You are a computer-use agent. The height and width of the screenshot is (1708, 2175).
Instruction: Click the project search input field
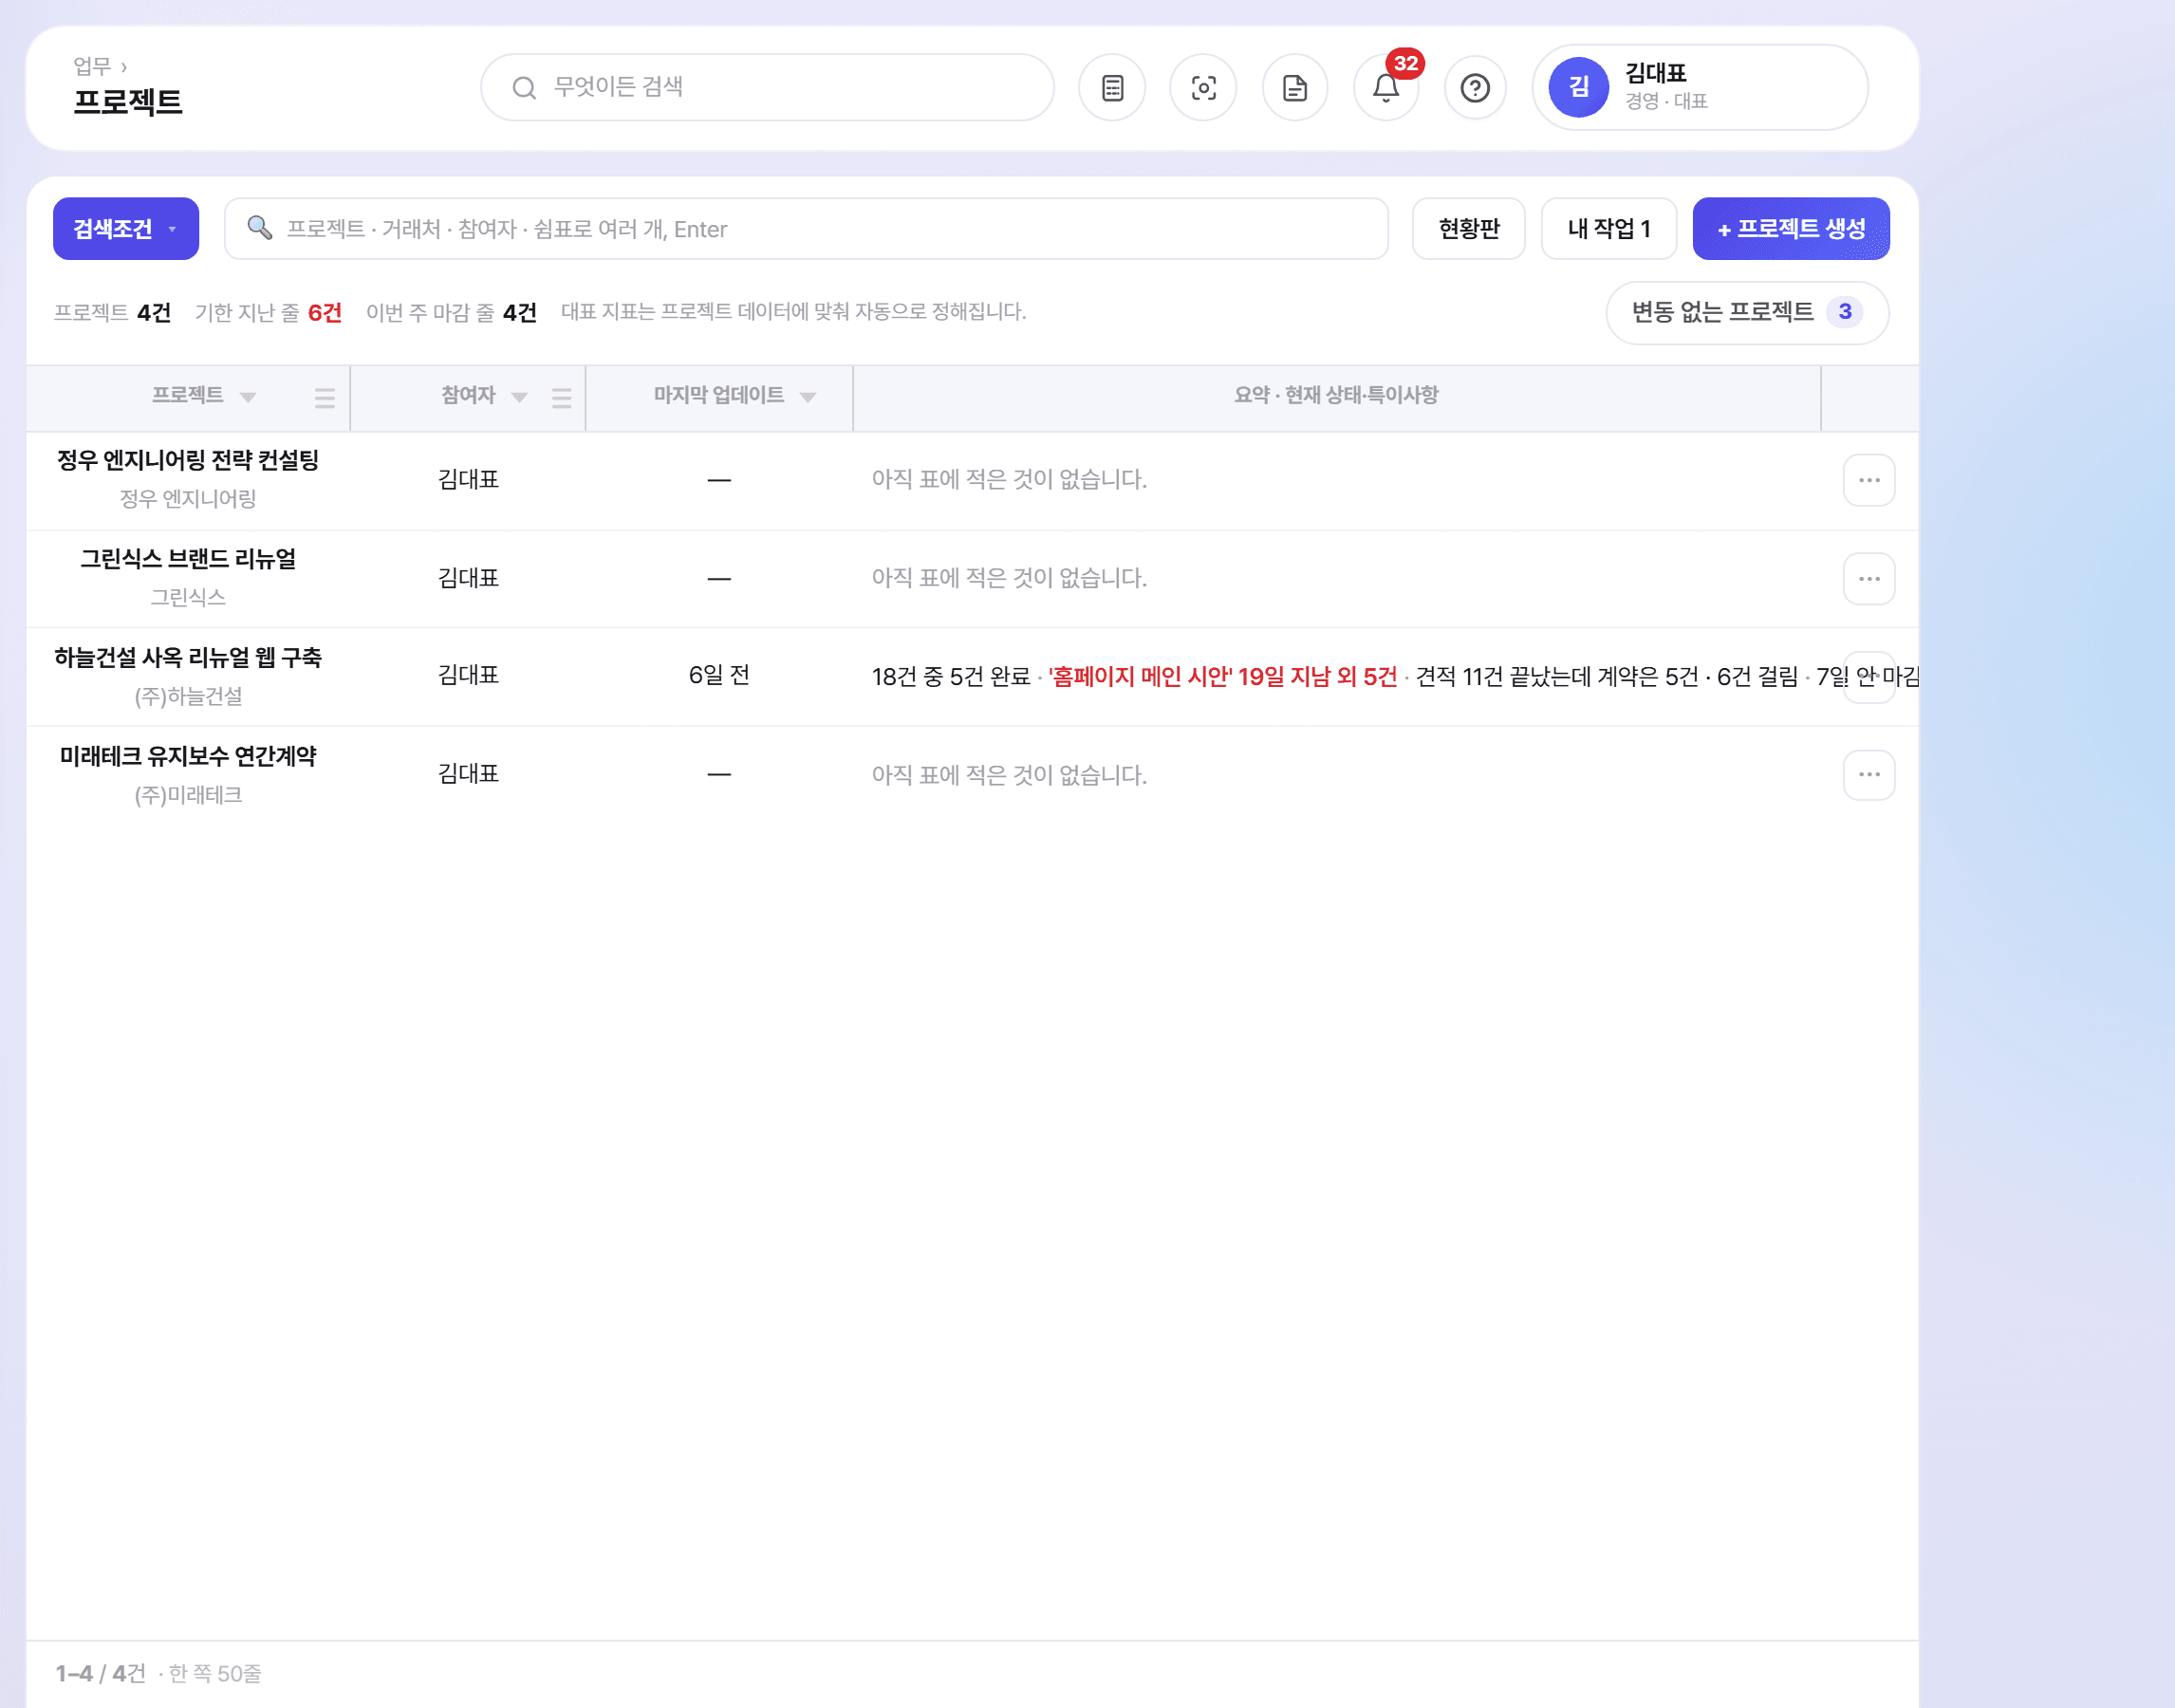tap(806, 229)
